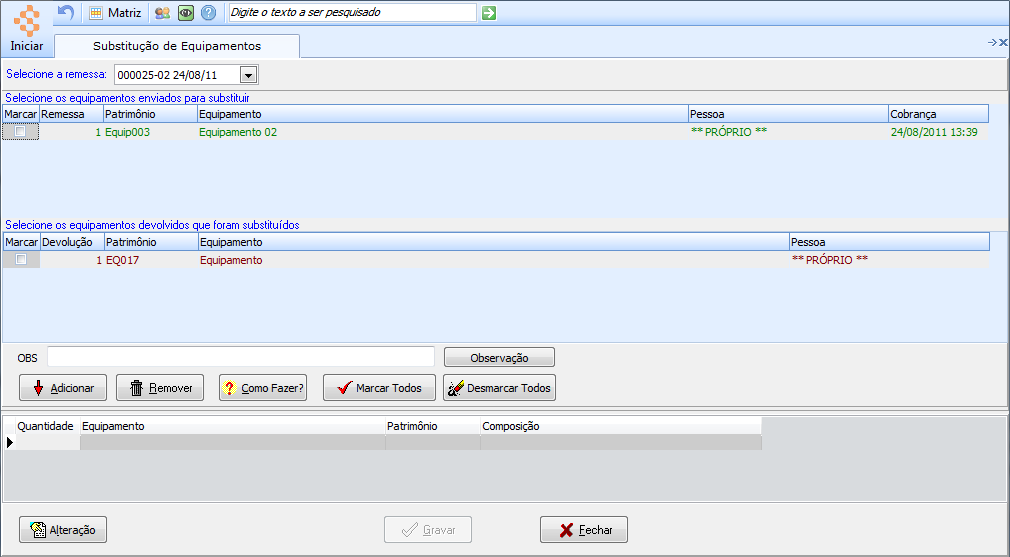Image resolution: width=1010 pixels, height=557 pixels.
Task: Click the Cobrança column header
Action: coord(938,114)
